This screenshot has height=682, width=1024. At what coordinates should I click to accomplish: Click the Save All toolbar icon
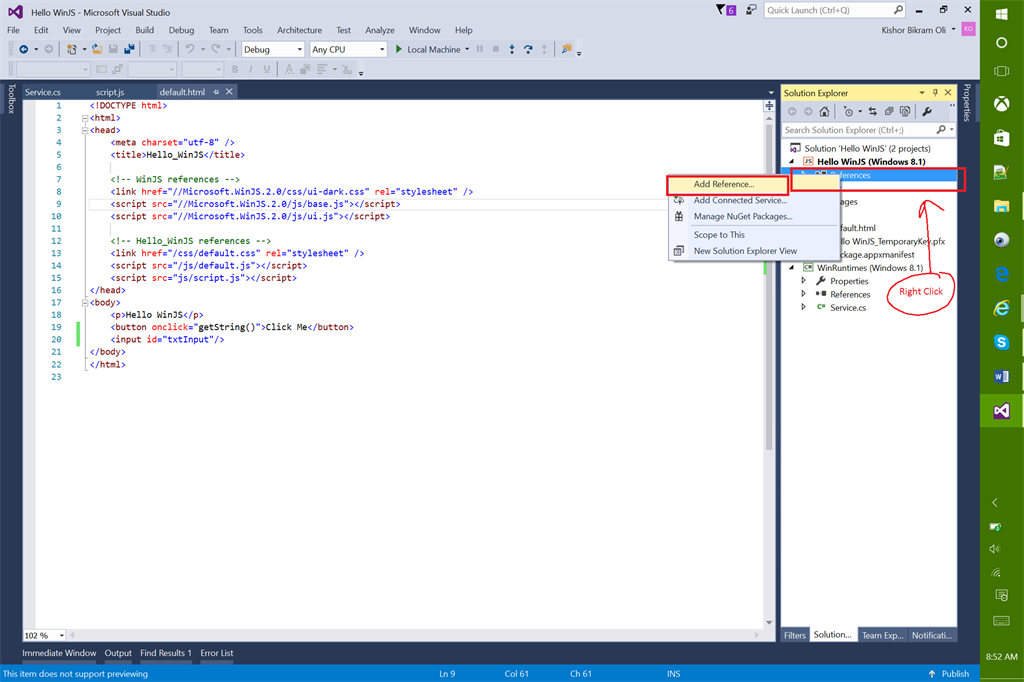click(x=129, y=49)
